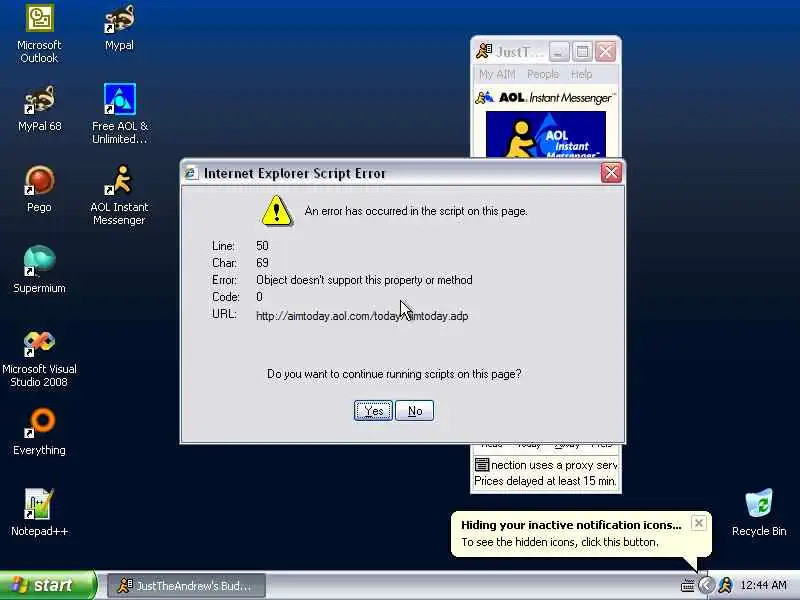
Task: Click the AOL Instant Messenger logo header
Action: pos(545,97)
